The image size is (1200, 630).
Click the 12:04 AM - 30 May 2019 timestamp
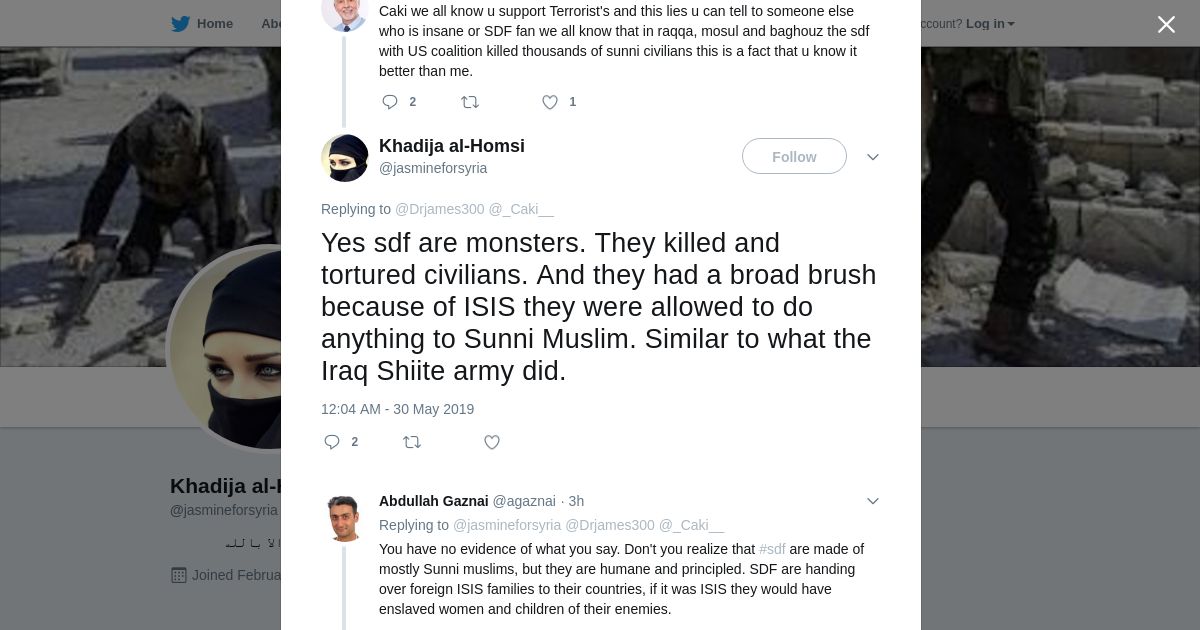(x=397, y=409)
